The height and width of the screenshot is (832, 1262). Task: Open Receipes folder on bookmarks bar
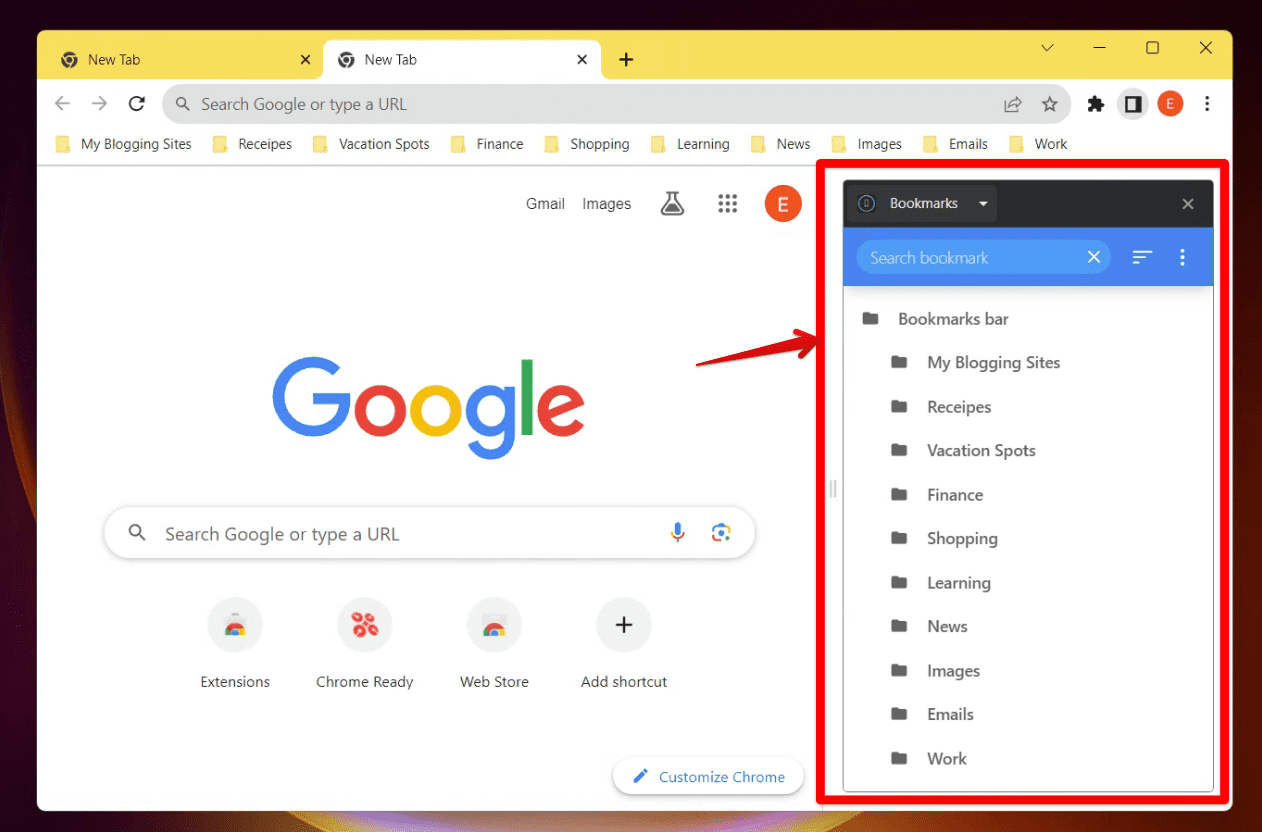pos(252,144)
